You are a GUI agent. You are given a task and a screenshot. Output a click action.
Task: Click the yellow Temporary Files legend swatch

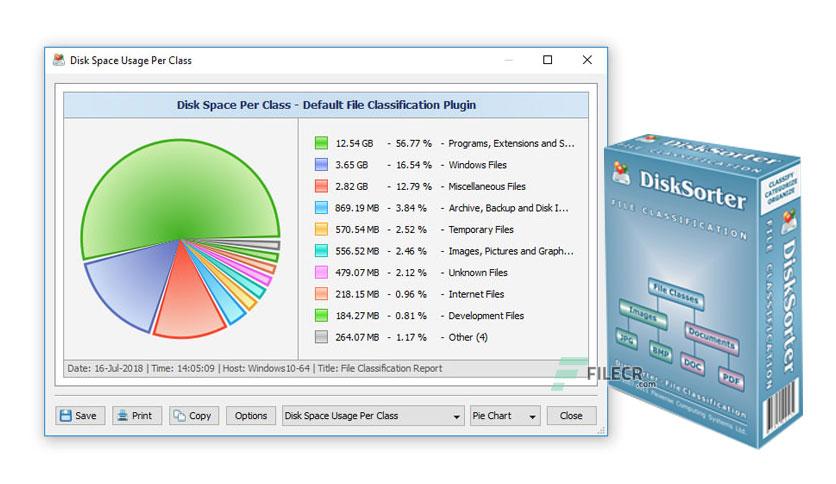point(321,229)
